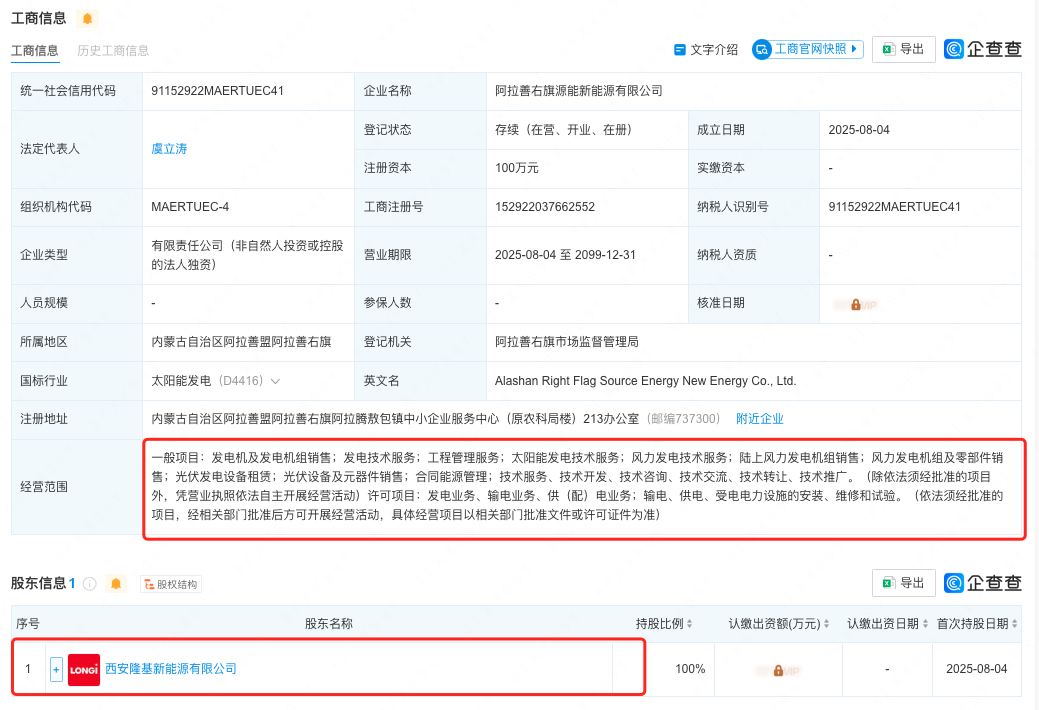Viewport: 1039px width, 710px height.
Task: Expand the 太阳能发电 (D4416) industry chevron
Action: click(276, 381)
